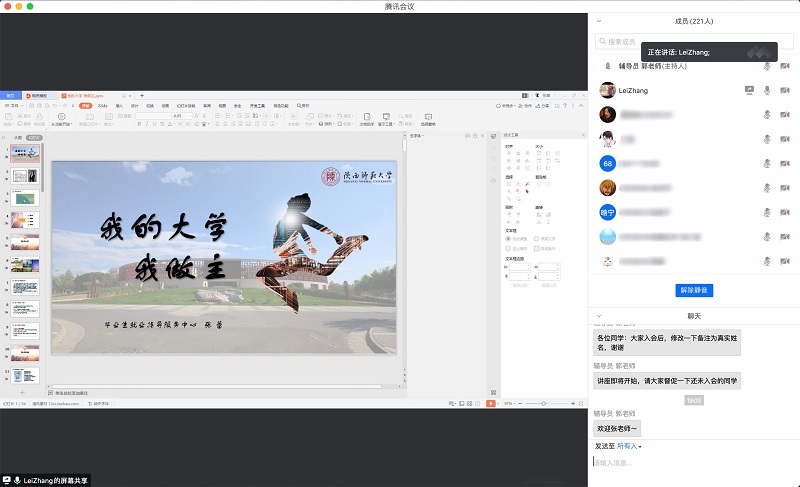Click the orange slideshow play button
The width and height of the screenshot is (800, 487).
[x=490, y=403]
